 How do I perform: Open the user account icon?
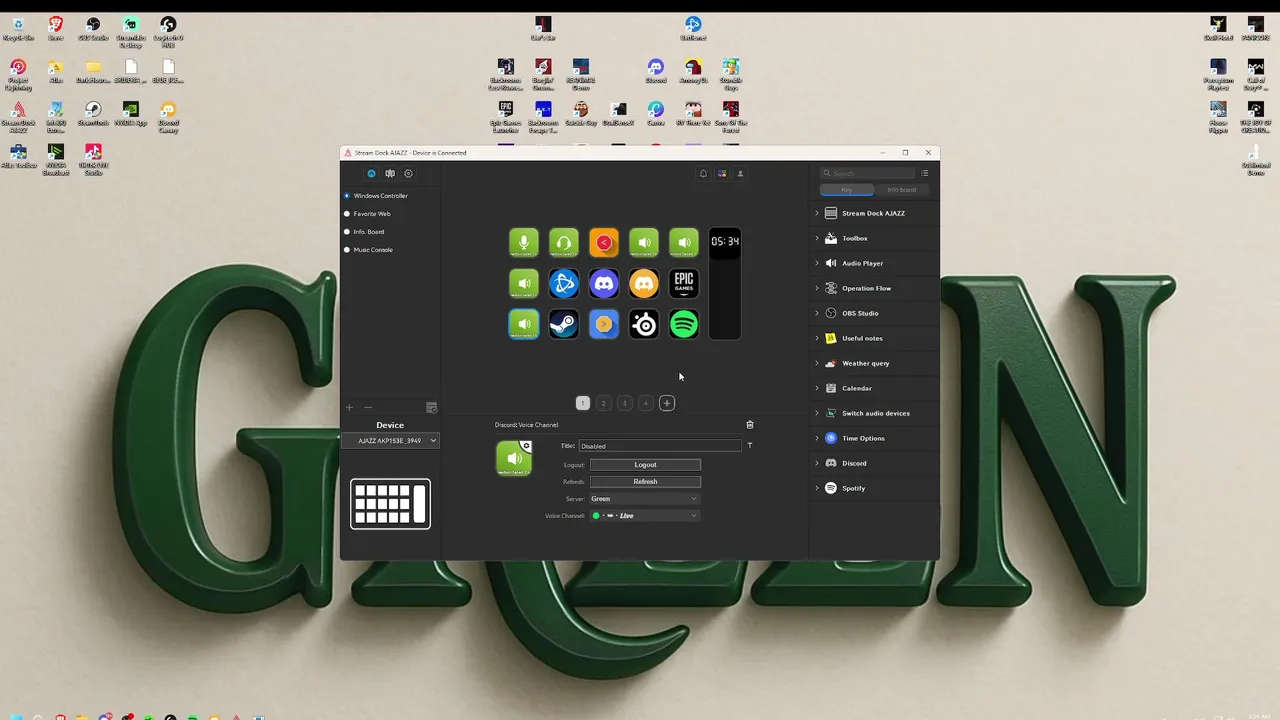tap(740, 173)
